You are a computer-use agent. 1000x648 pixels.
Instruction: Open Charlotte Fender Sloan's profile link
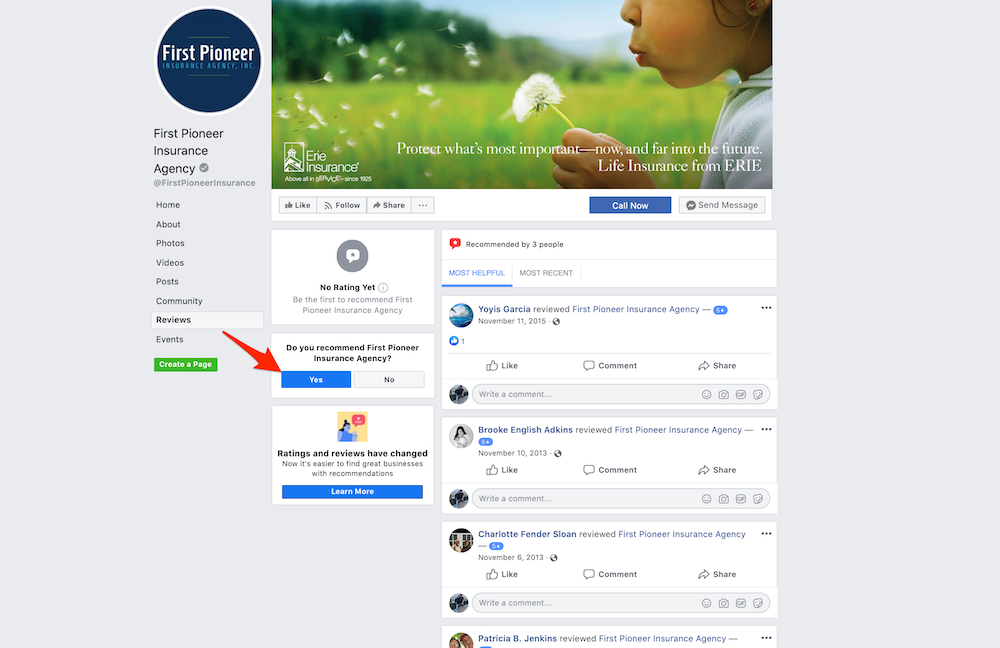point(527,534)
